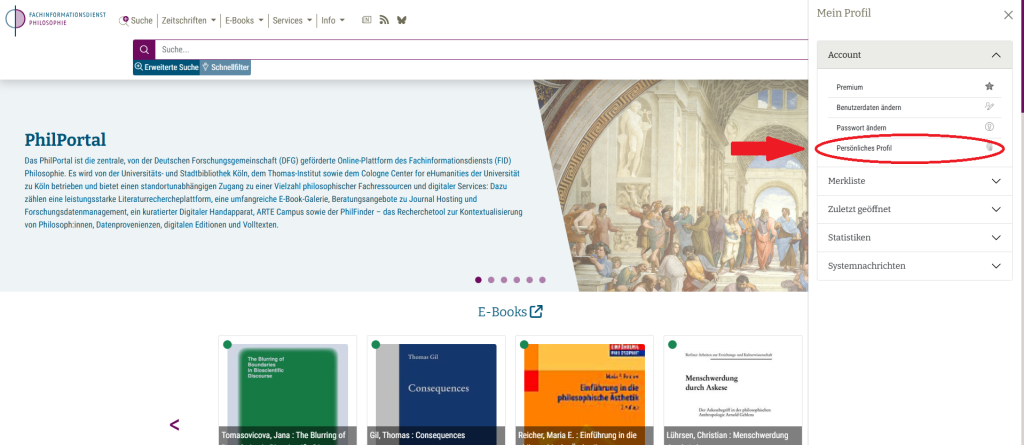The width and height of the screenshot is (1024, 445).
Task: Click The Blurring of Boundaries book cover
Action: (x=287, y=386)
